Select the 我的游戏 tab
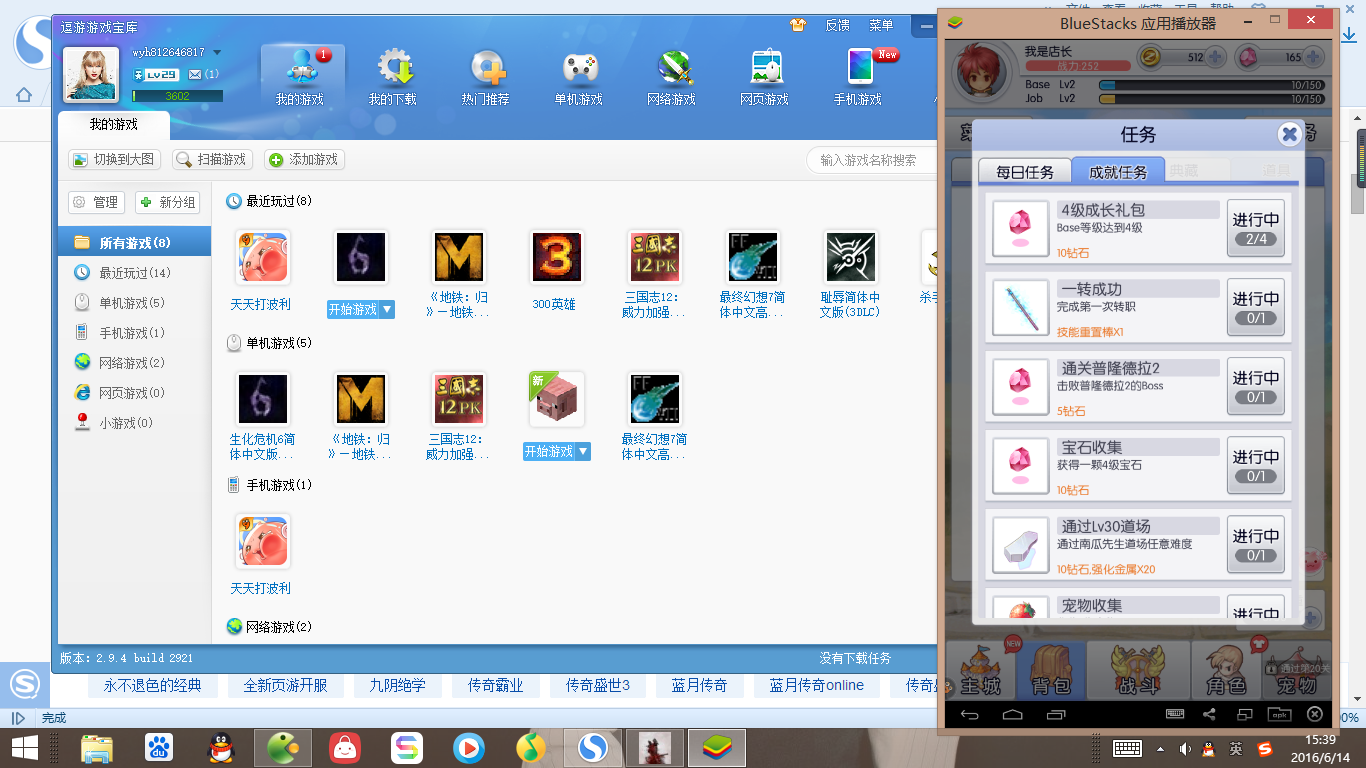This screenshot has width=1366, height=768. [x=114, y=125]
